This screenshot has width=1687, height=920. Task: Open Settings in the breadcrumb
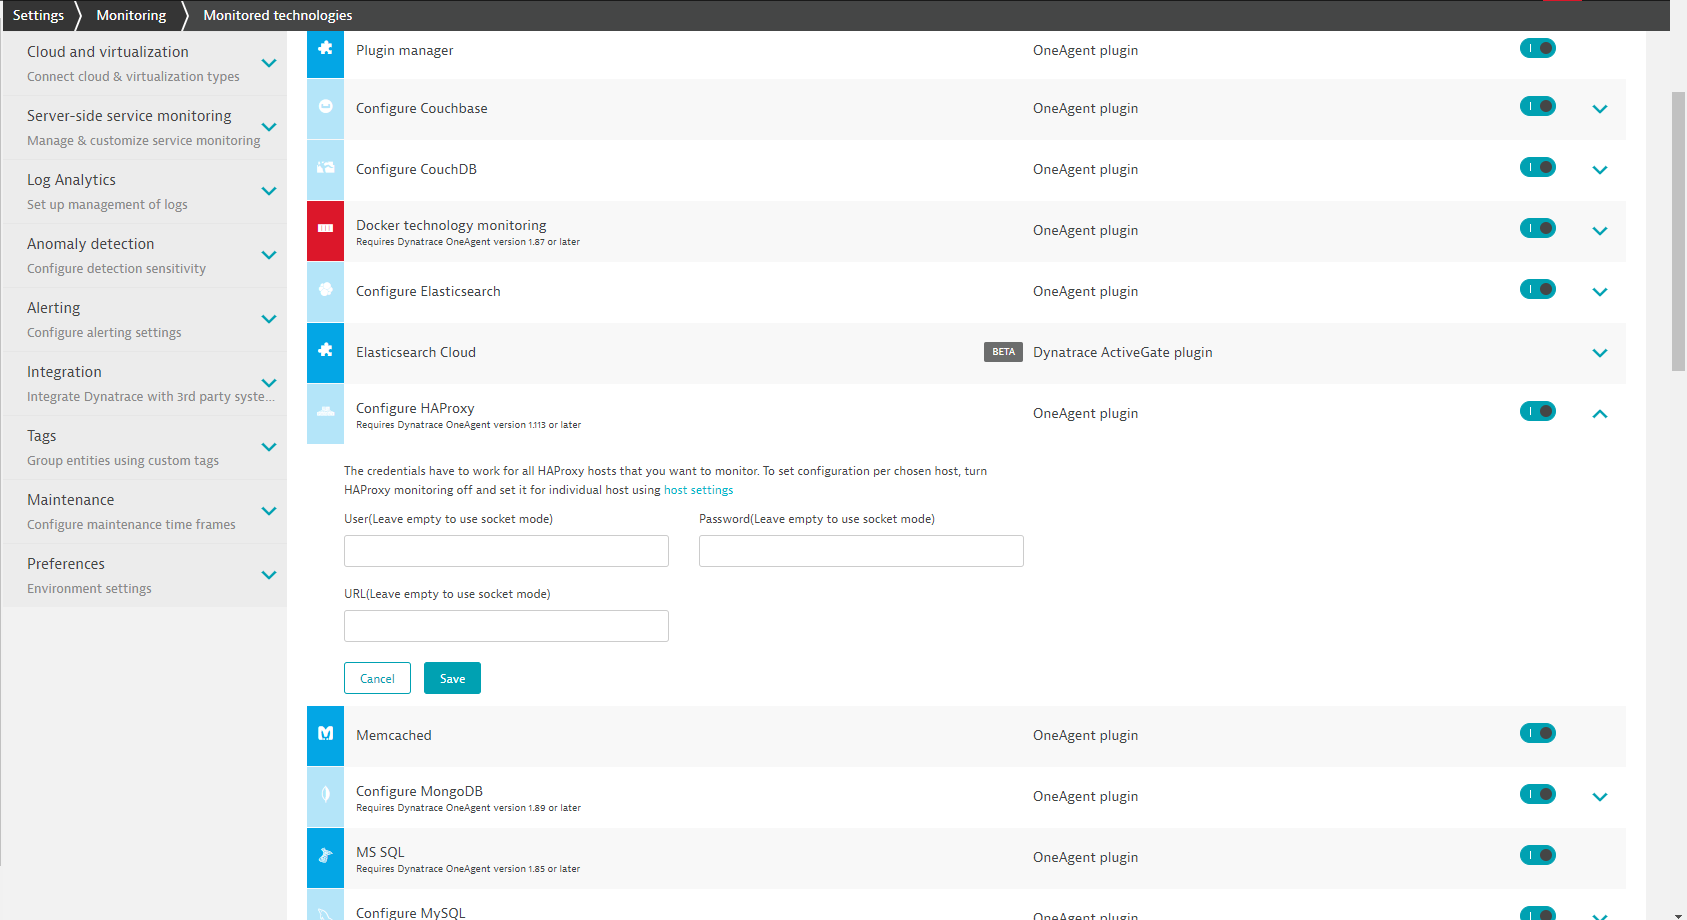tap(38, 15)
